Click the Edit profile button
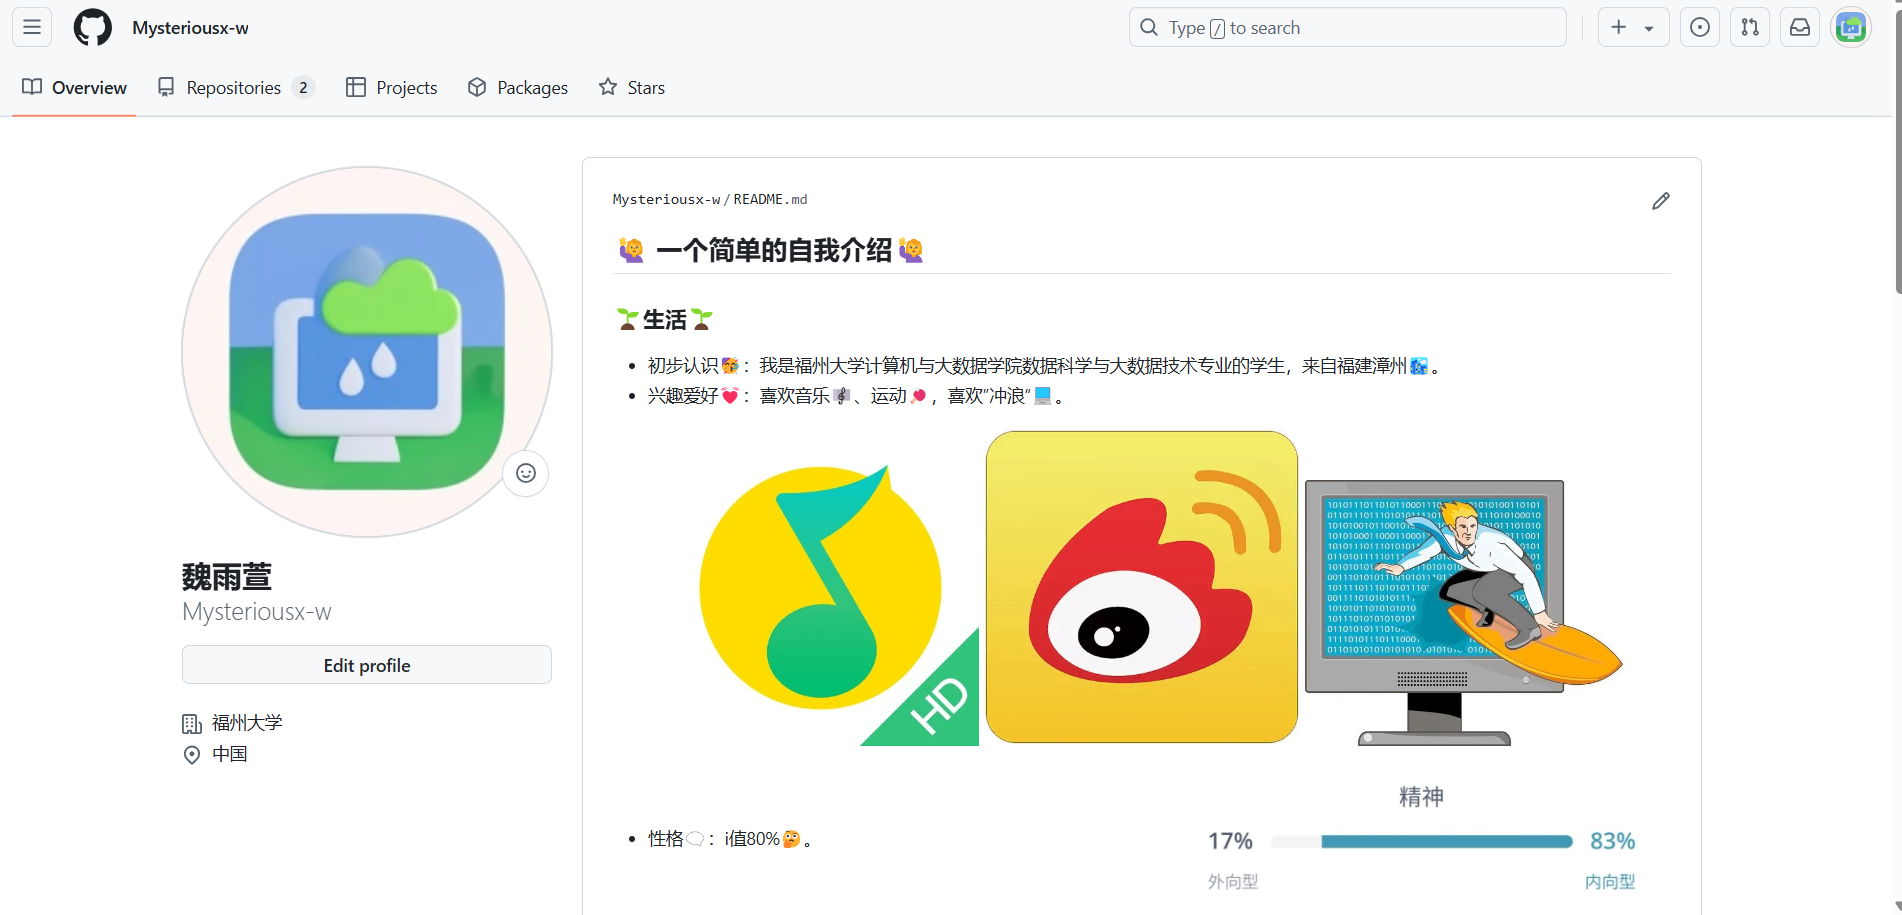Screen dimensions: 1902x915 click(x=367, y=665)
